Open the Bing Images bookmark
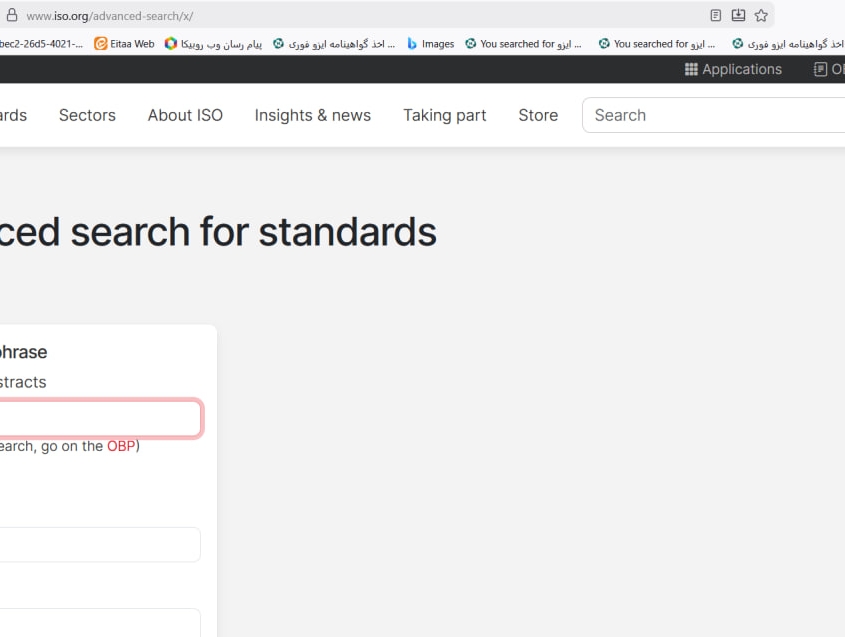 (x=430, y=44)
